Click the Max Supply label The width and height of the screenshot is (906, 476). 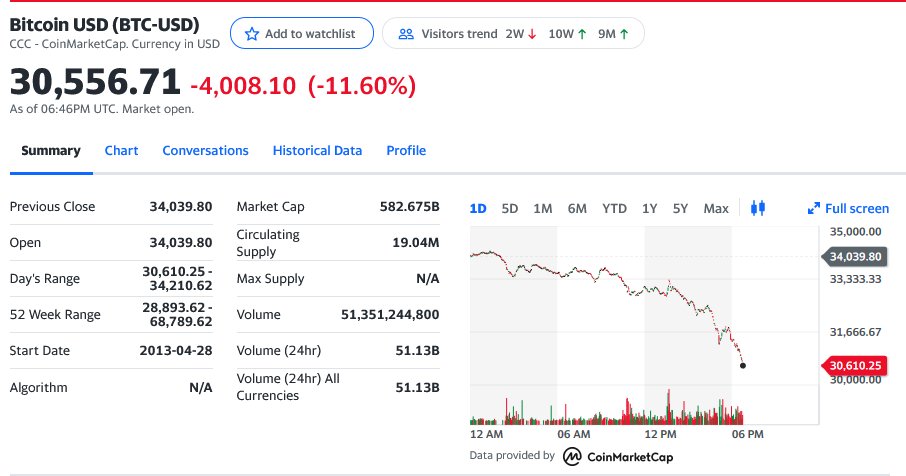coord(270,278)
